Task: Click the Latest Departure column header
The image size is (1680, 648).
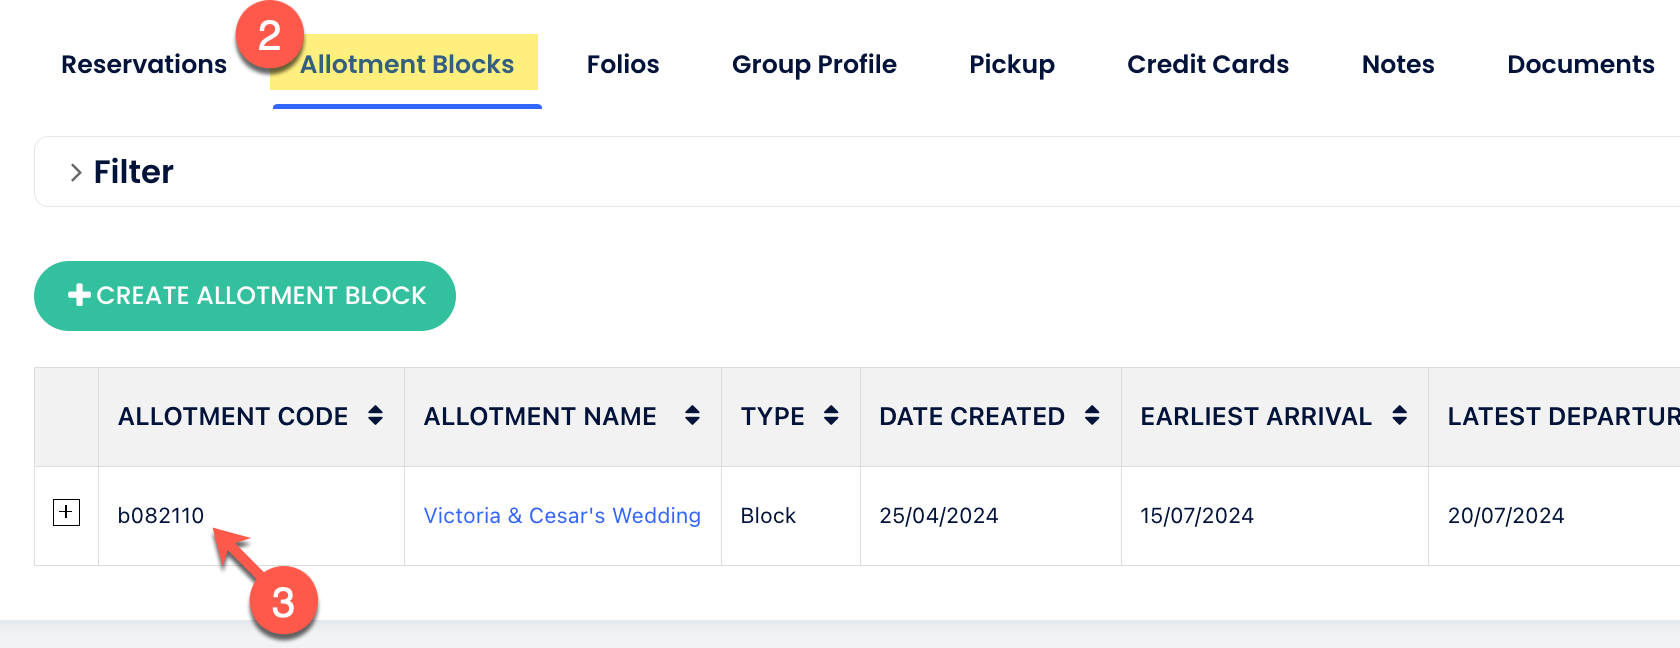Action: pyautogui.click(x=1562, y=416)
